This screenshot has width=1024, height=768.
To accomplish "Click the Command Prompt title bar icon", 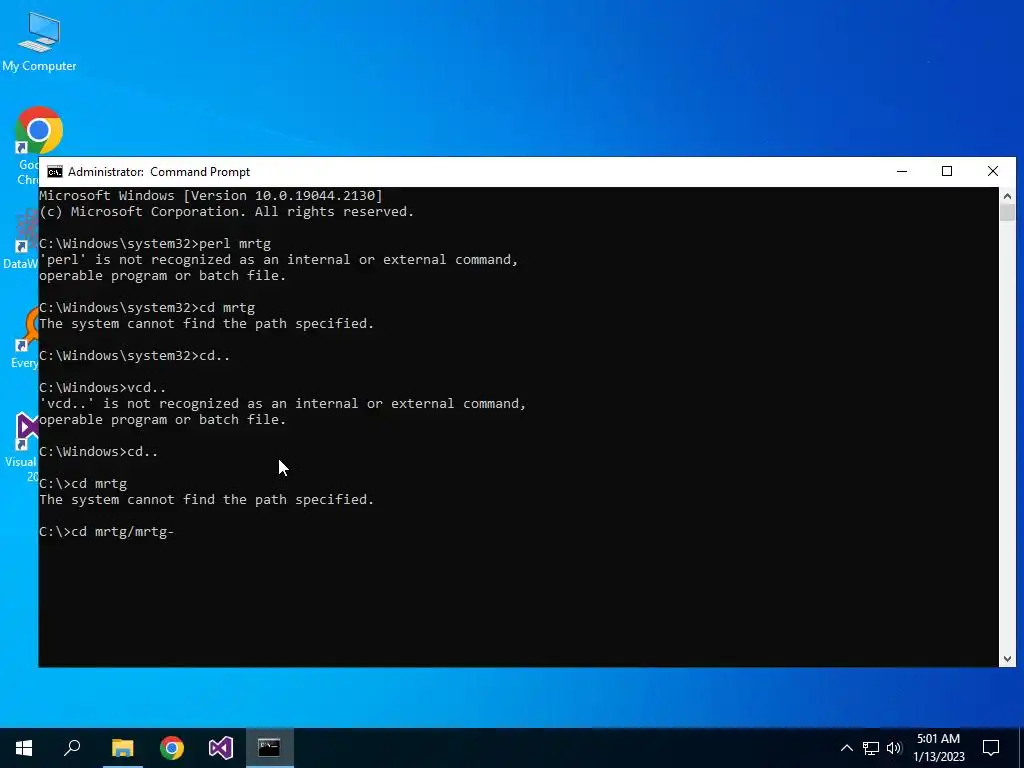I will pyautogui.click(x=55, y=172).
